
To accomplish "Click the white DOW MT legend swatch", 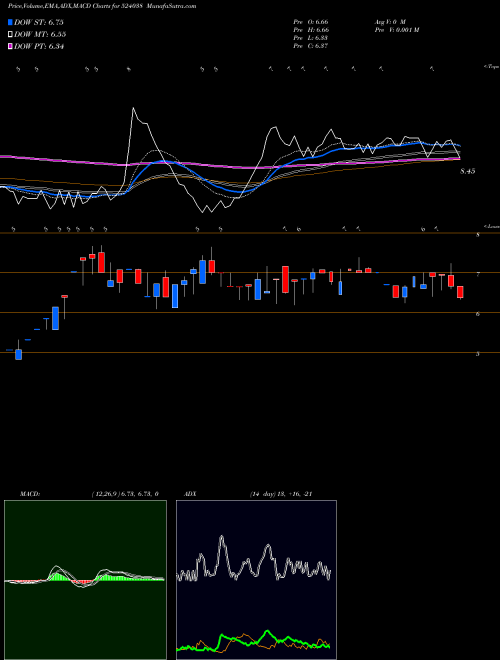I will pyautogui.click(x=10, y=35).
